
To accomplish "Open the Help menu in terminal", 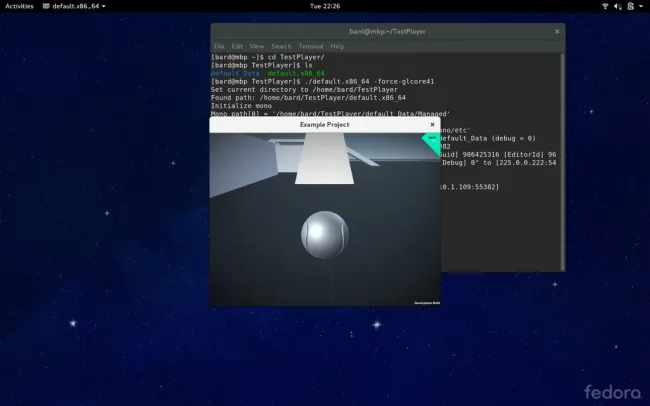I will point(337,46).
